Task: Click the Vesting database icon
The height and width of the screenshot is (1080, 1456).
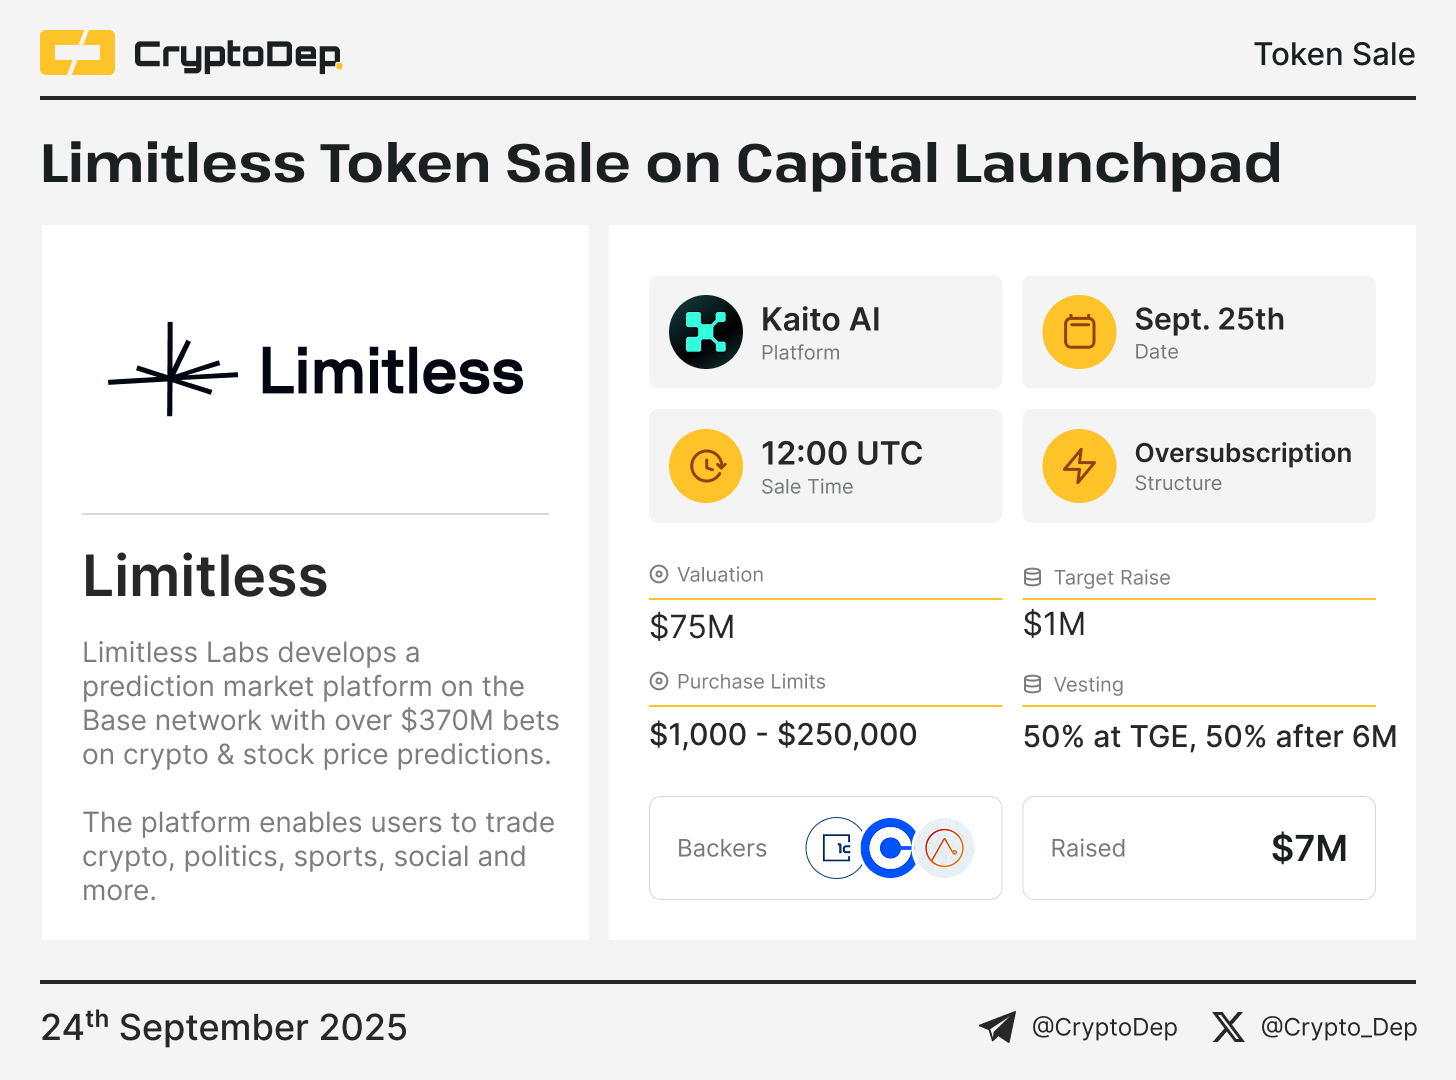Action: (x=1033, y=684)
